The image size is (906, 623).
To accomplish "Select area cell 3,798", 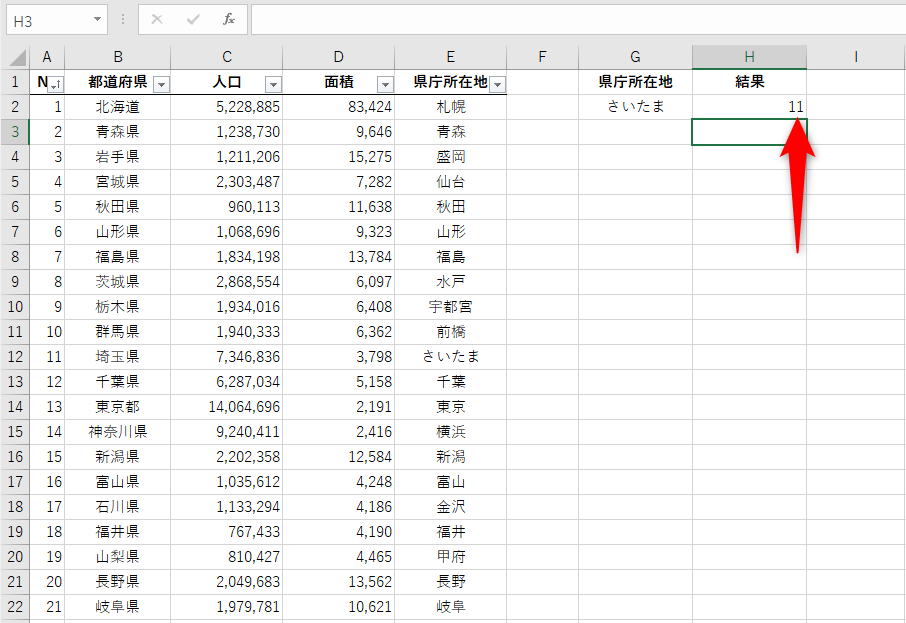I will click(339, 357).
